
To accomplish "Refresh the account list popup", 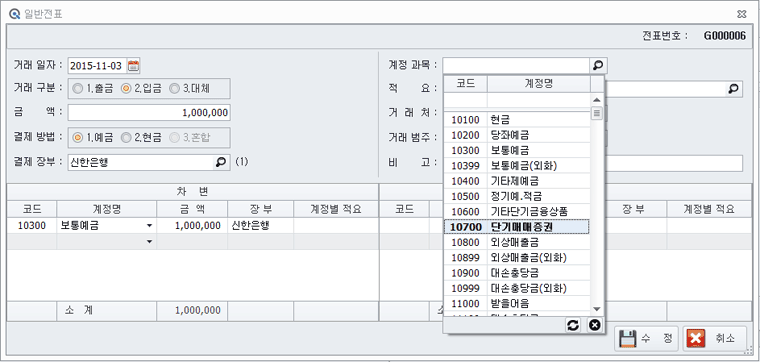I will (x=573, y=325).
